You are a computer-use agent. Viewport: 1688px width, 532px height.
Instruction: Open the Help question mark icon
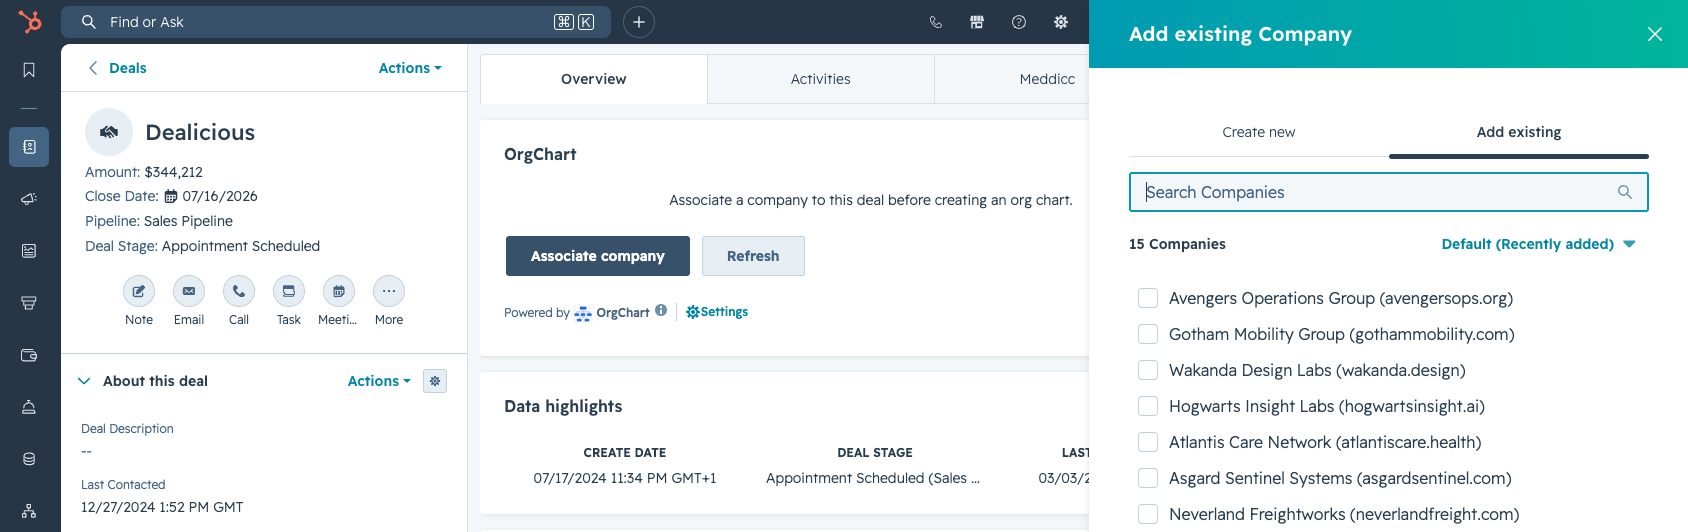tap(1019, 22)
